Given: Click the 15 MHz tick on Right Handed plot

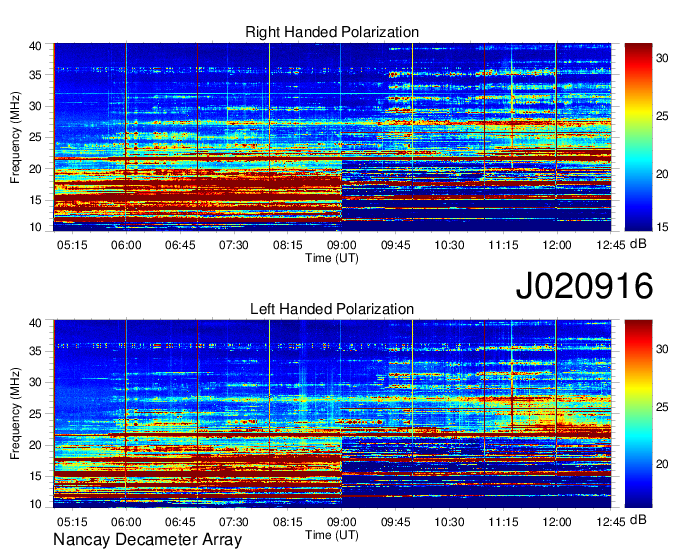Looking at the screenshot, I should 35,200.
